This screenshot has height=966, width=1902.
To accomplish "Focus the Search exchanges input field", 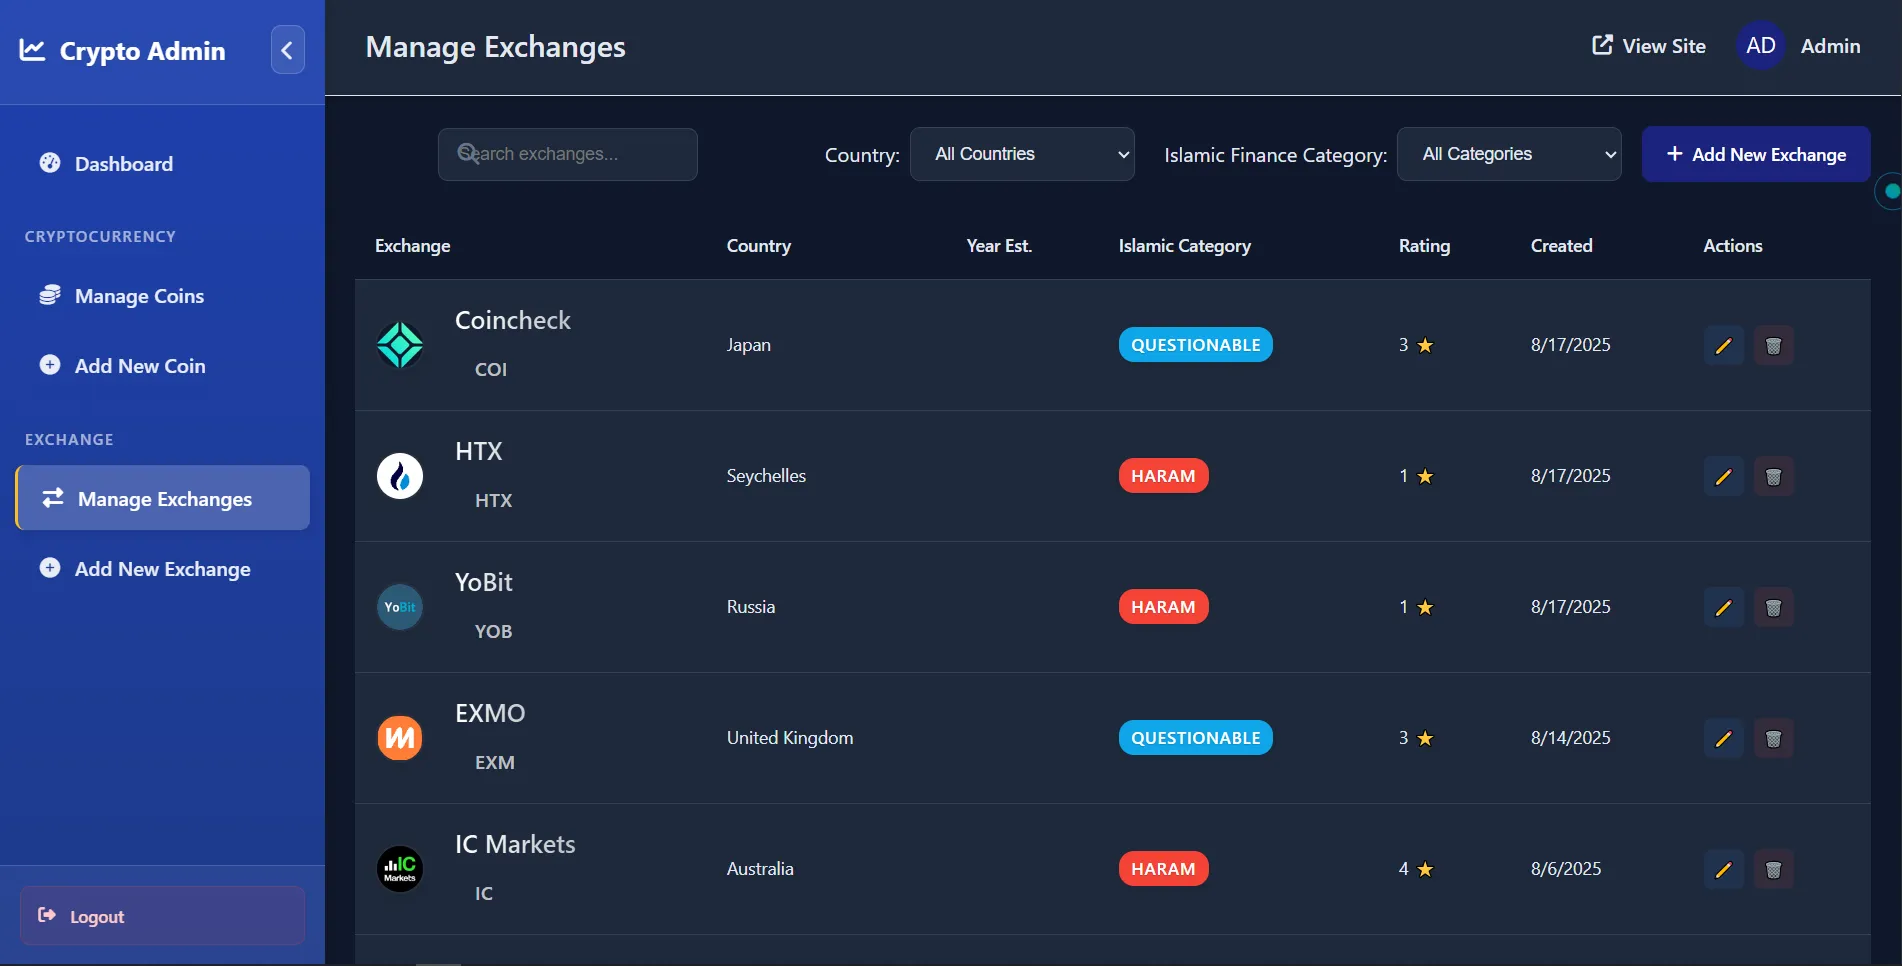I will [x=568, y=154].
